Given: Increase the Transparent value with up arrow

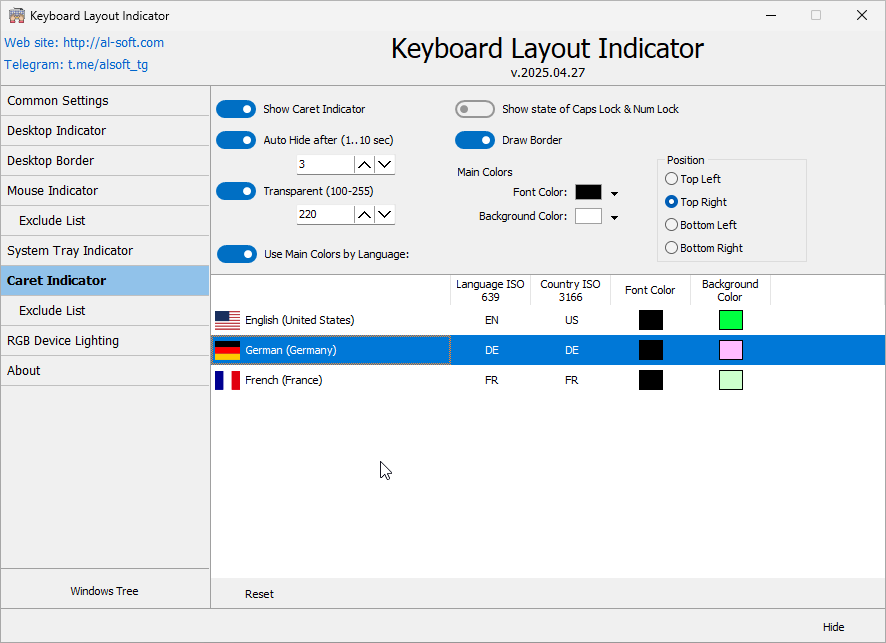Looking at the screenshot, I should point(364,214).
